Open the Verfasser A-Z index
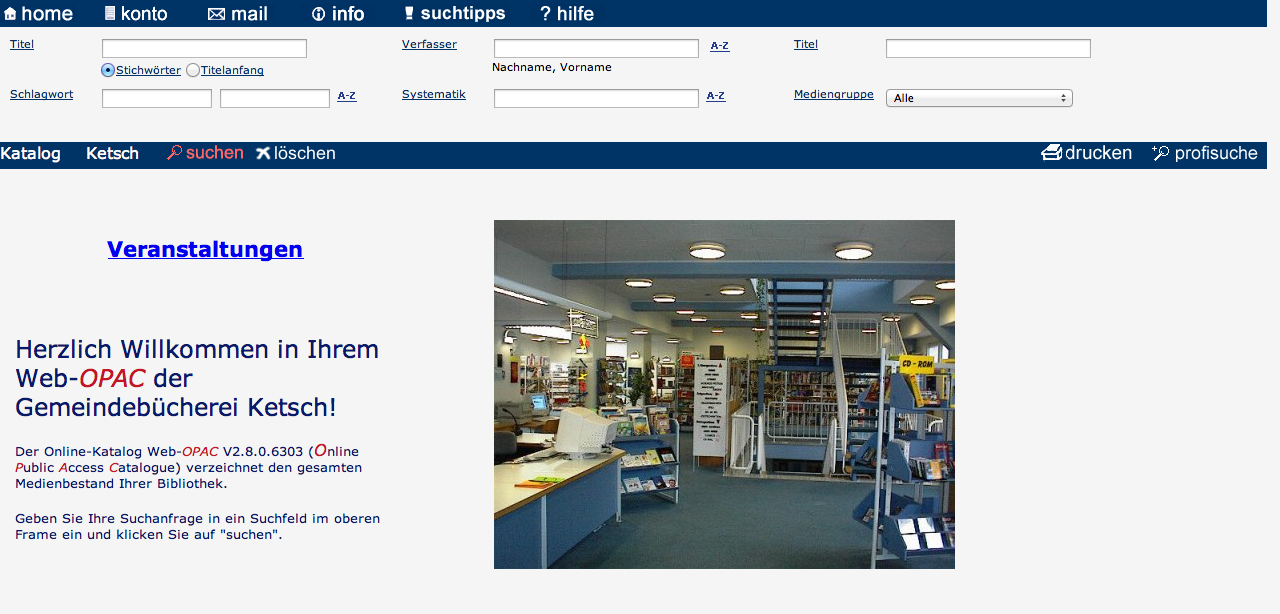 coord(719,46)
